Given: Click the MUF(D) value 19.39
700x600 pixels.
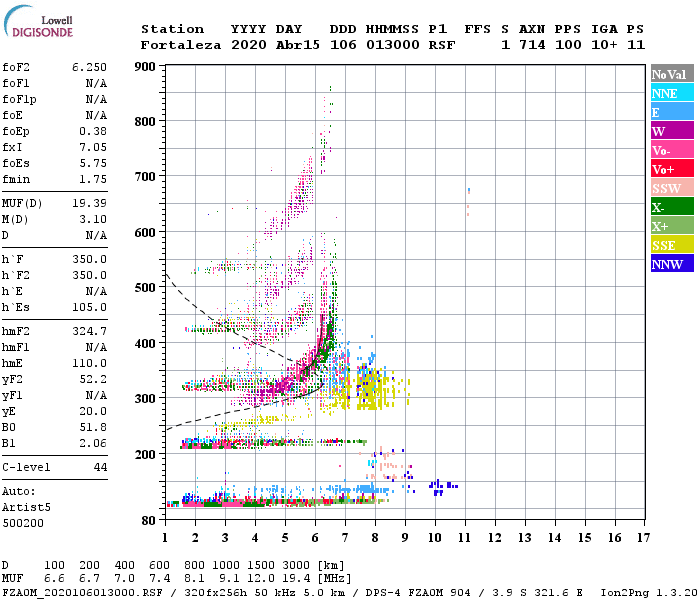Looking at the screenshot, I should (89, 204).
